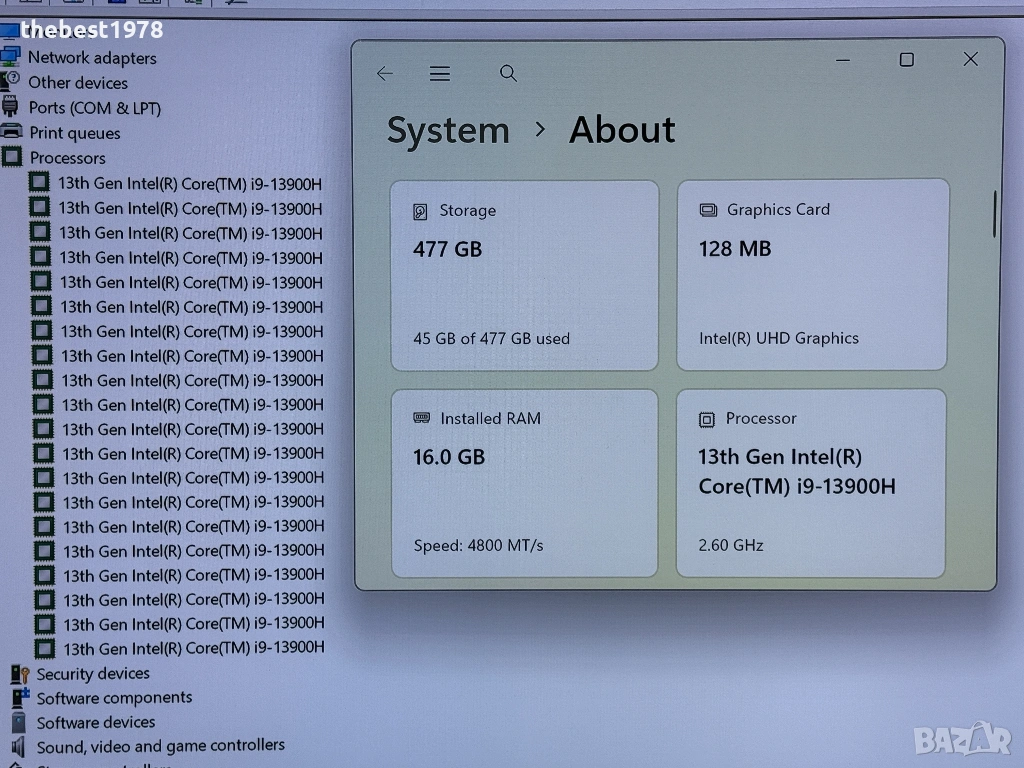Click the Processor info card
Screen dimensions: 1024x768
tap(811, 483)
